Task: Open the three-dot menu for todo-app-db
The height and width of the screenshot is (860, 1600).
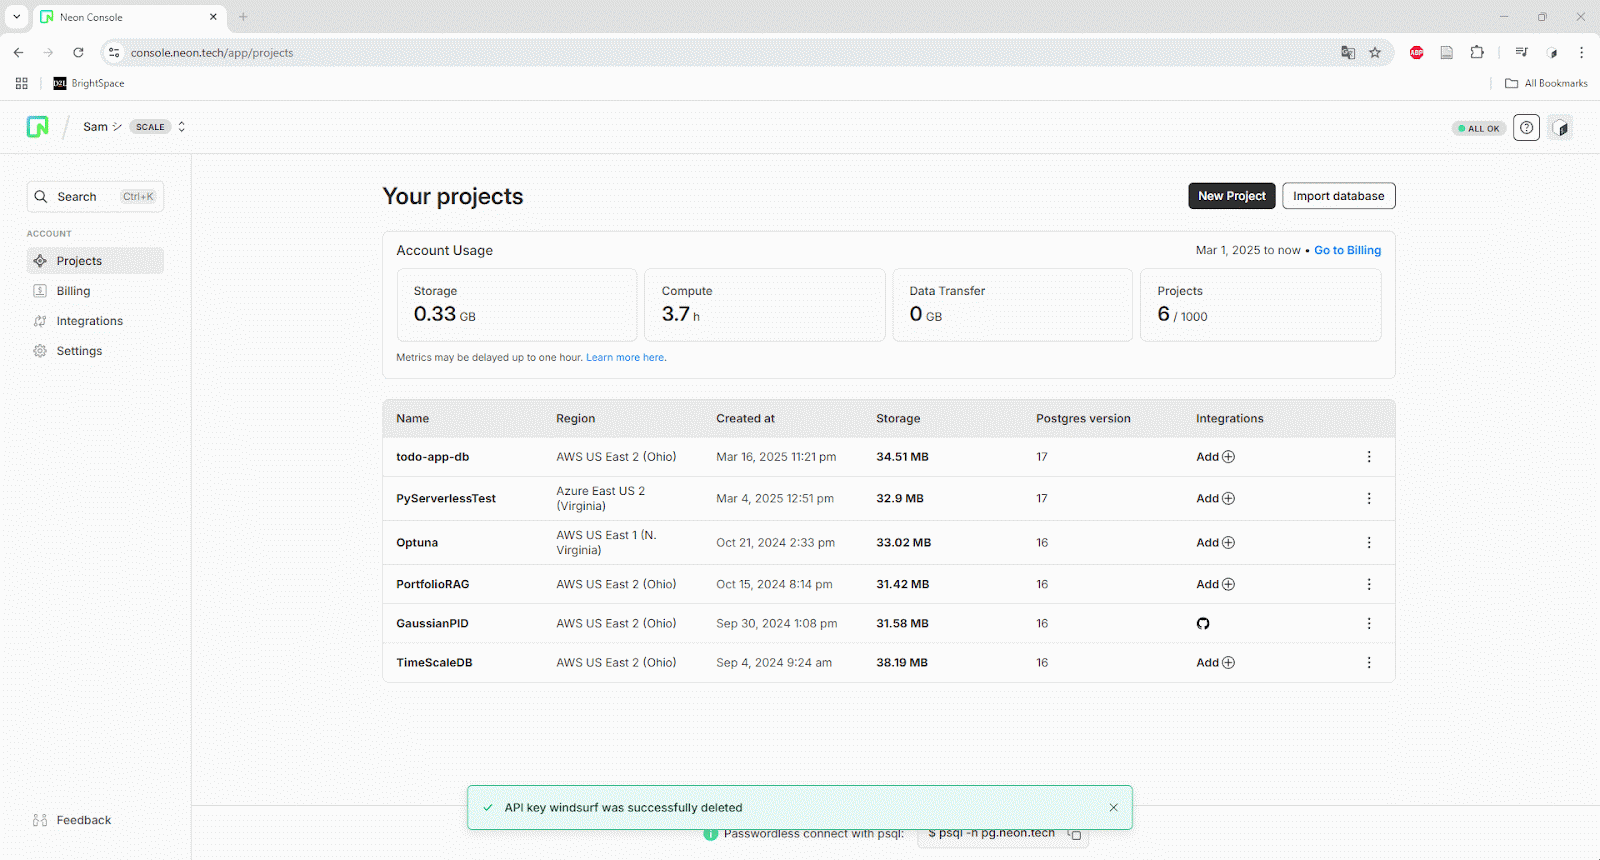Action: click(x=1369, y=457)
